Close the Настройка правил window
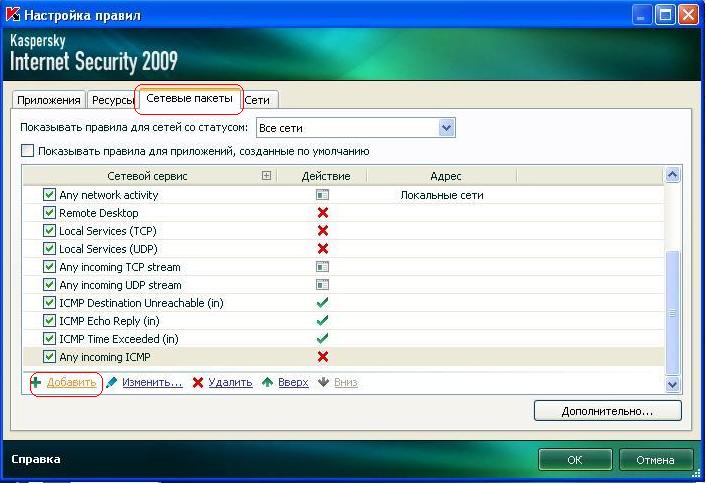 (x=688, y=15)
